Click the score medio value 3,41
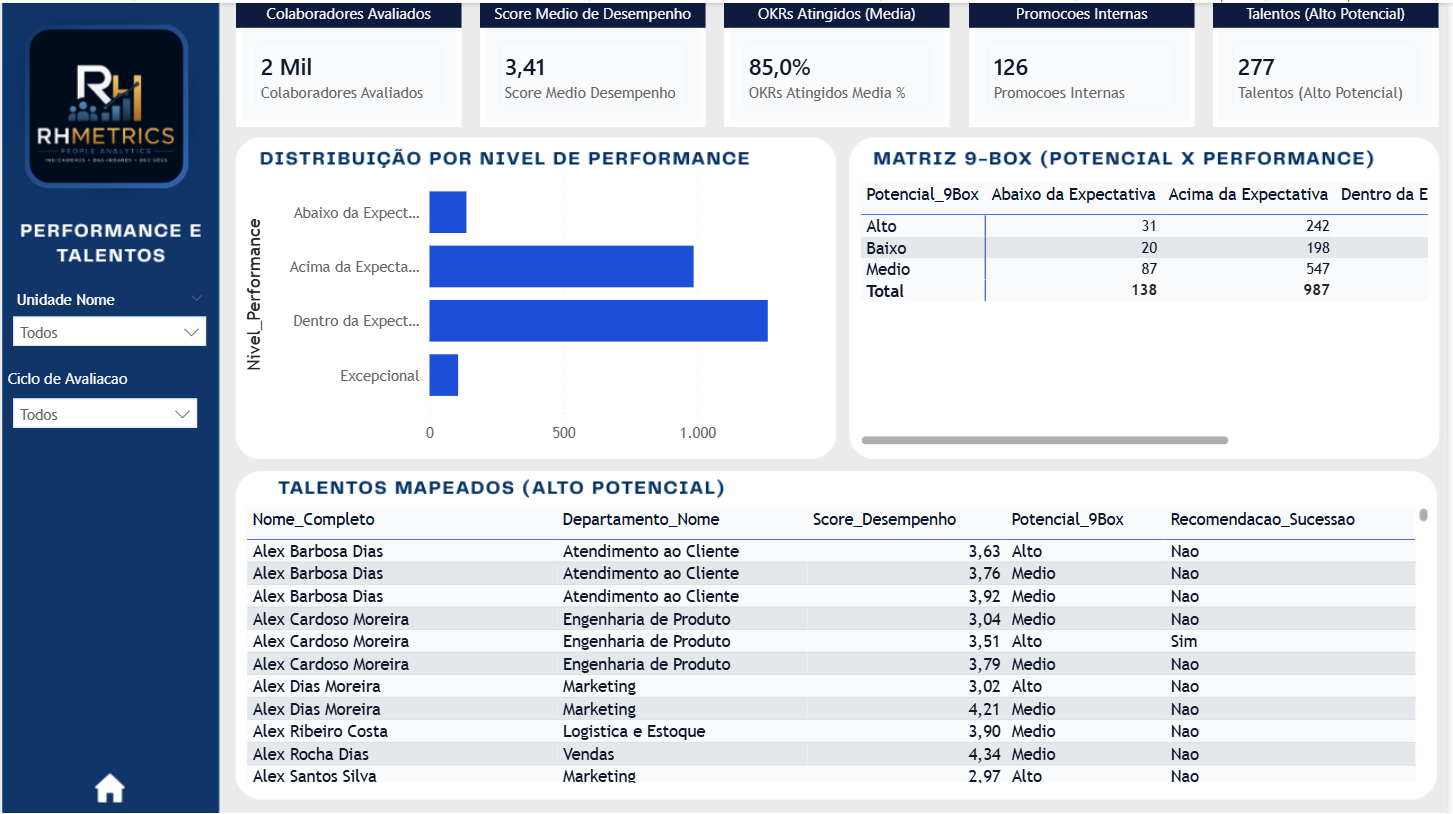 pos(525,67)
